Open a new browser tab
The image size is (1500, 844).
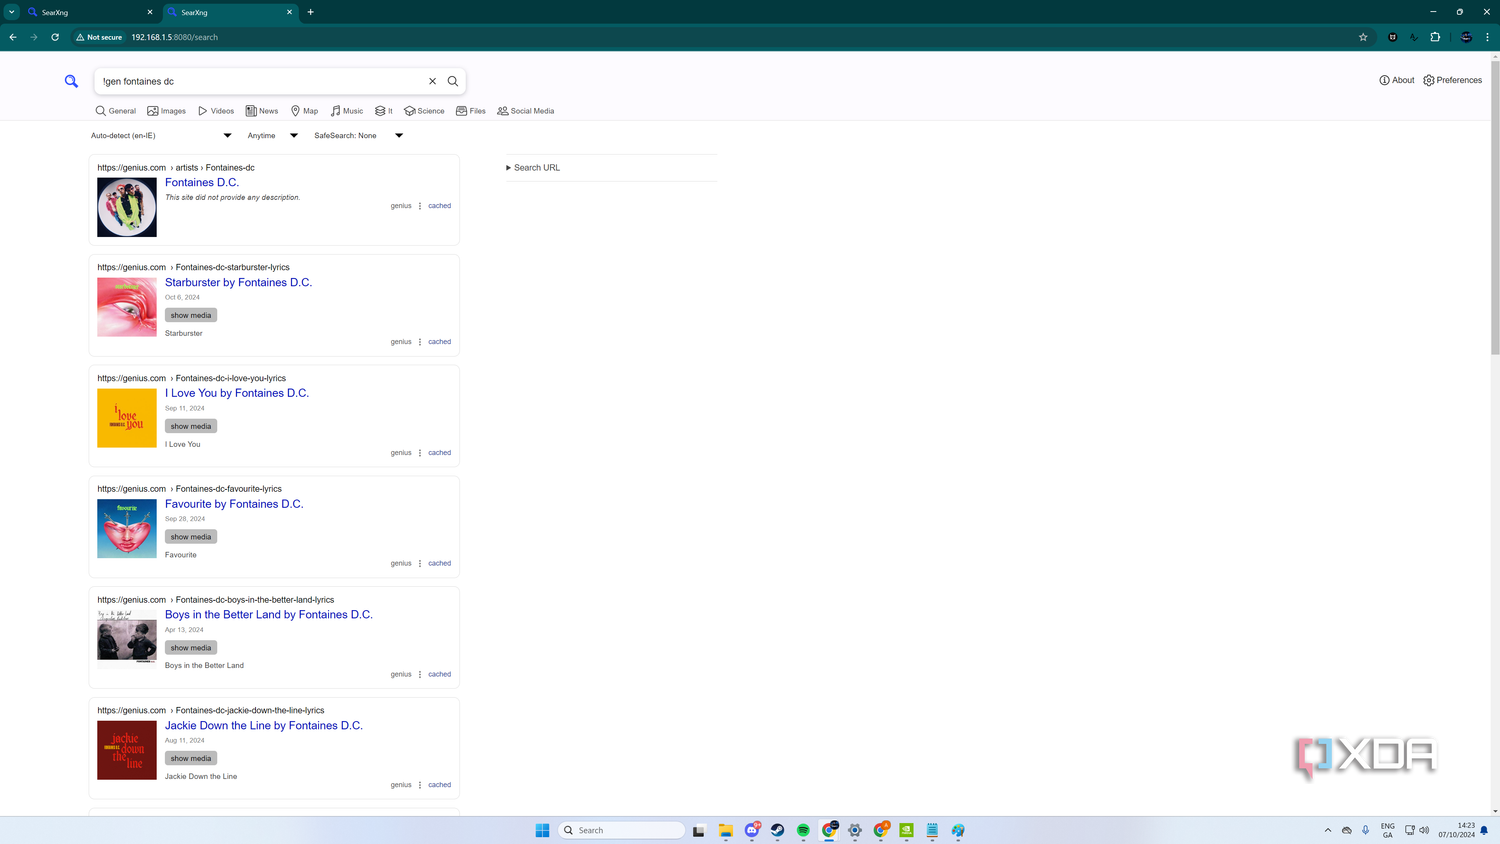click(x=311, y=12)
